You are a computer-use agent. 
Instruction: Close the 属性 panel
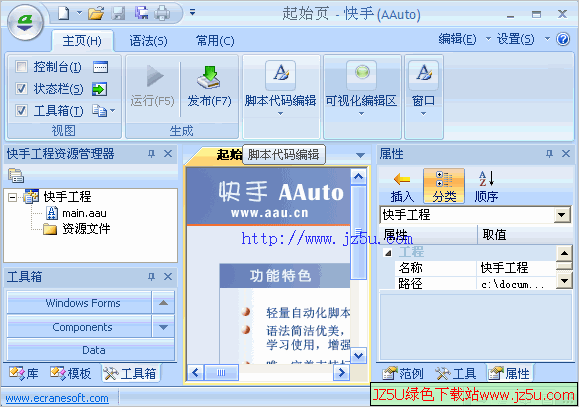pyautogui.click(x=566, y=154)
